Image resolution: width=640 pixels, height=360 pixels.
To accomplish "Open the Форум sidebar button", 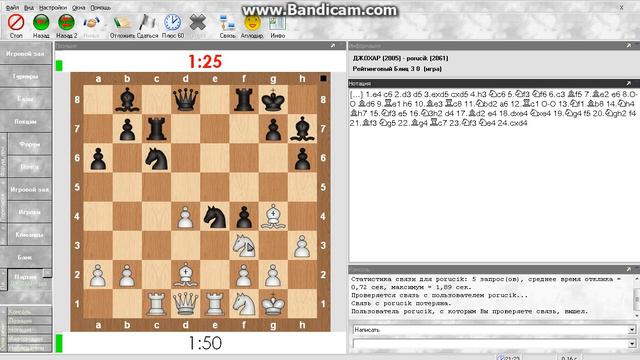I will (29, 144).
